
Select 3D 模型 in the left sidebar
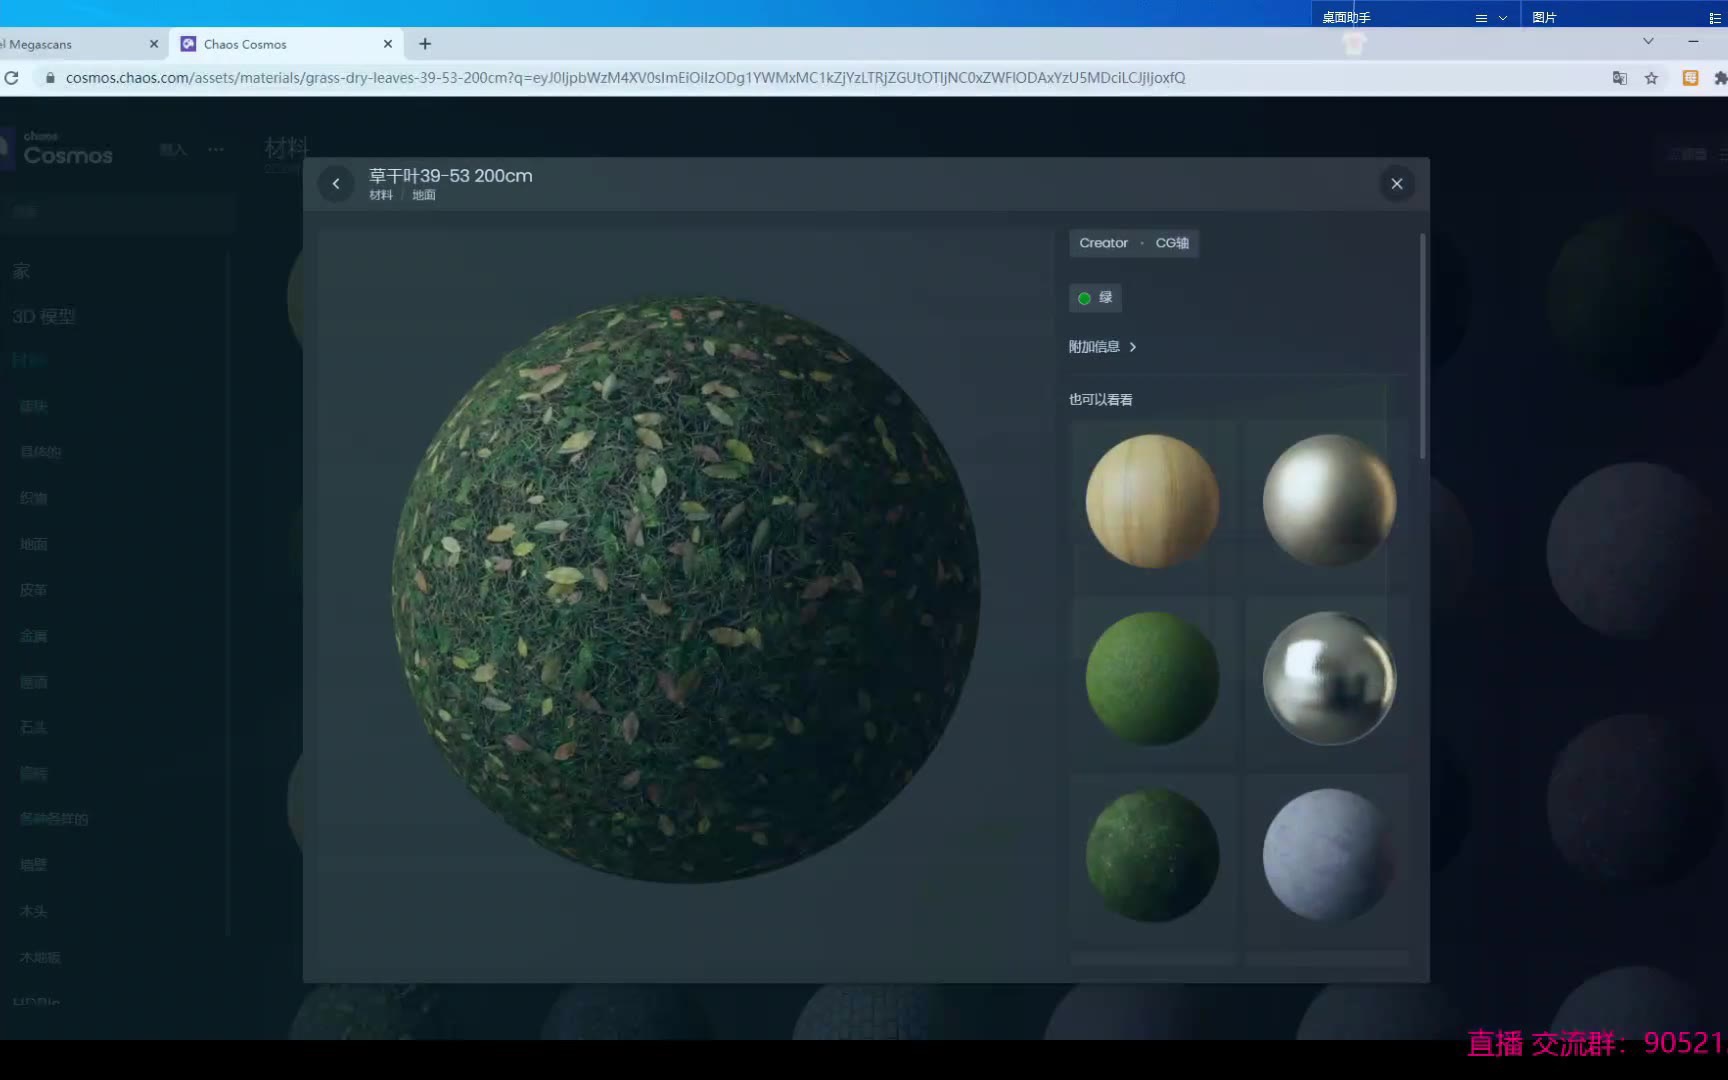[x=43, y=316]
